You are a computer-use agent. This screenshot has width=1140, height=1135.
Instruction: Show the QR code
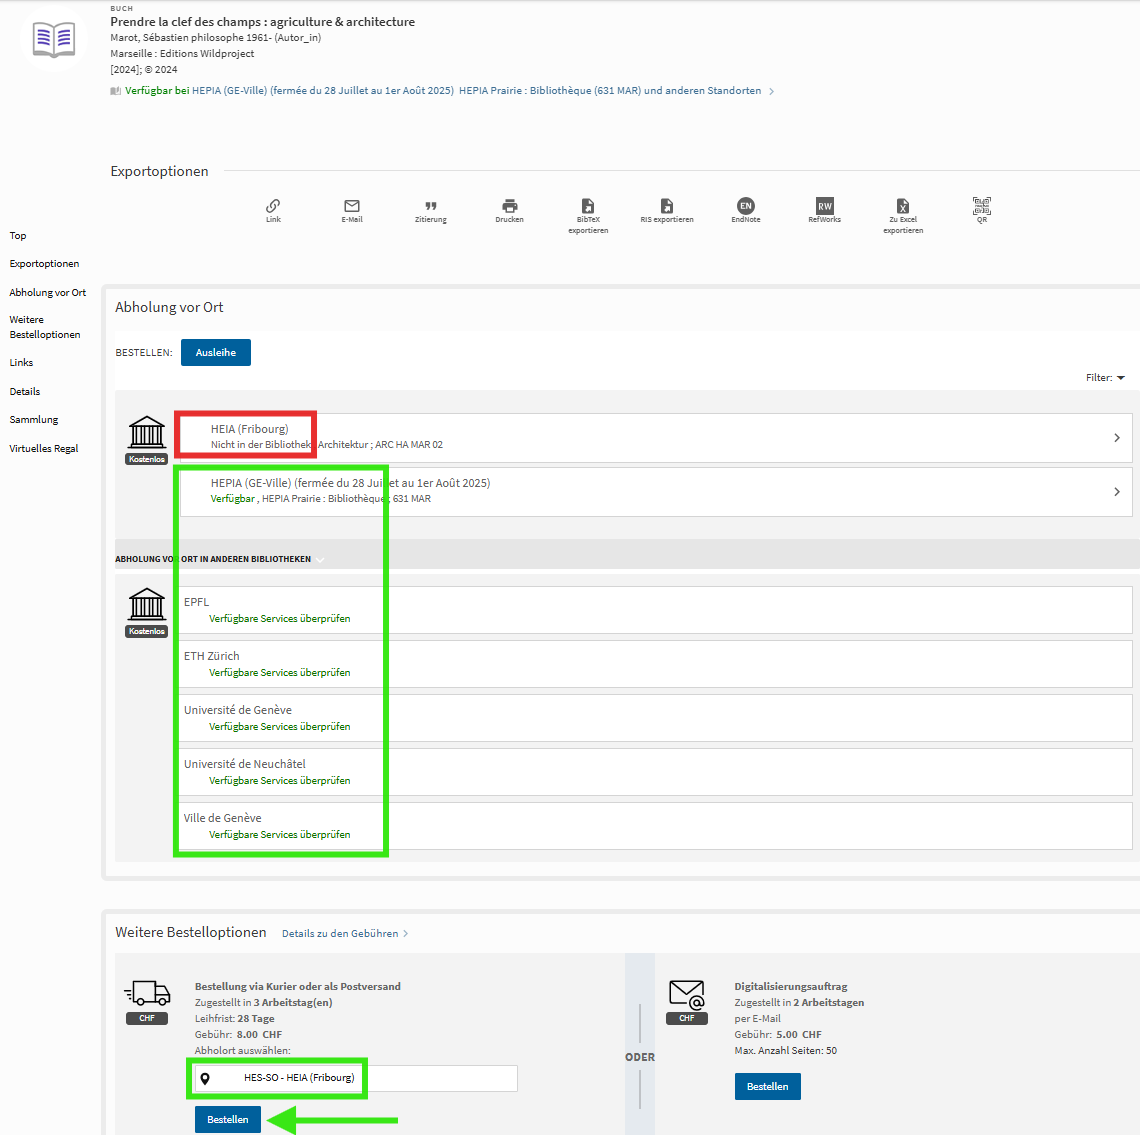pyautogui.click(x=982, y=207)
